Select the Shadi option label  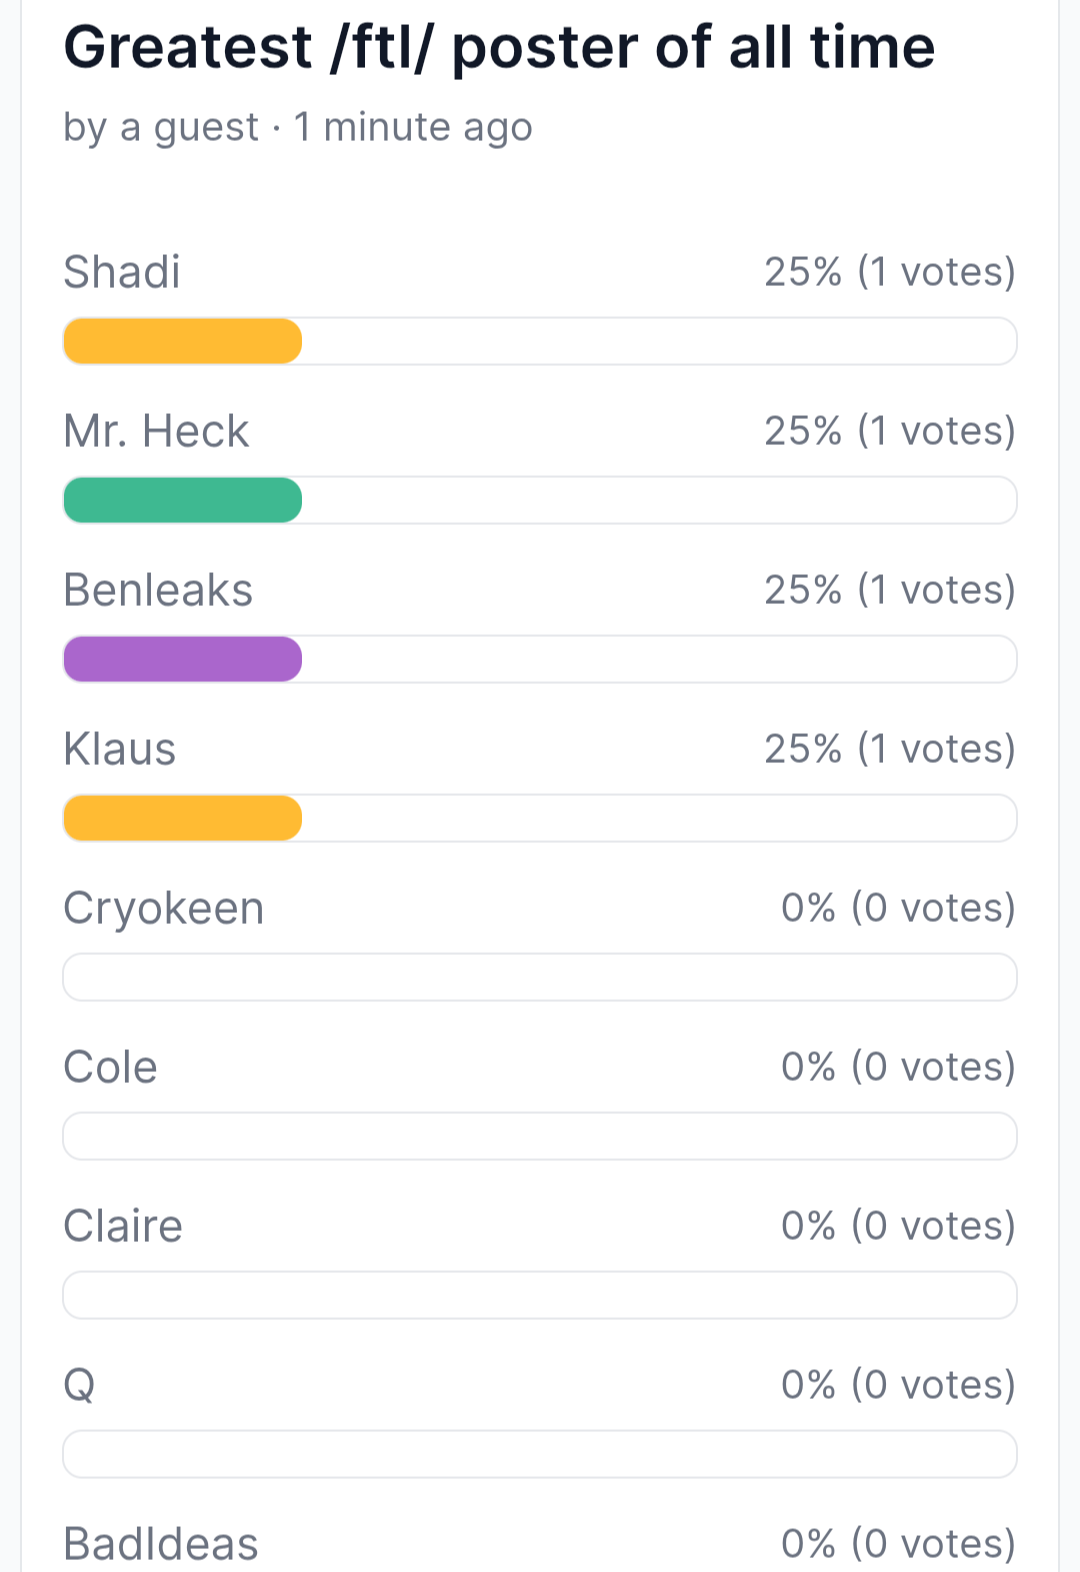[122, 272]
